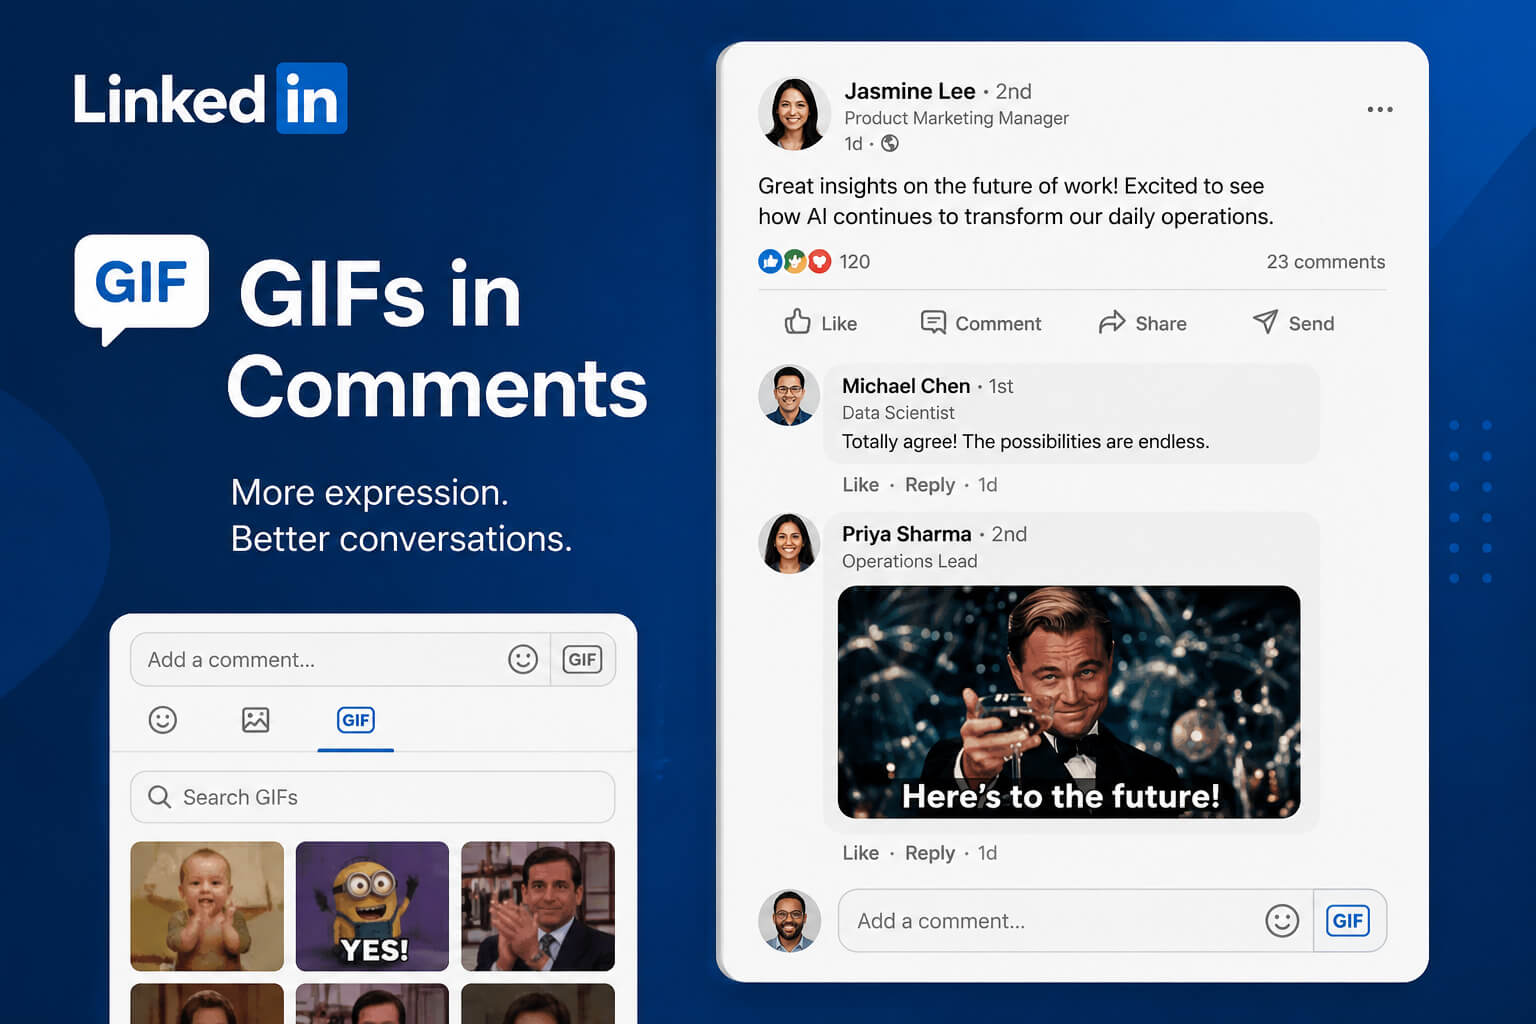Click 'Totally agree! The possibilities are endless.' text
The image size is (1536, 1024).
tap(1025, 442)
